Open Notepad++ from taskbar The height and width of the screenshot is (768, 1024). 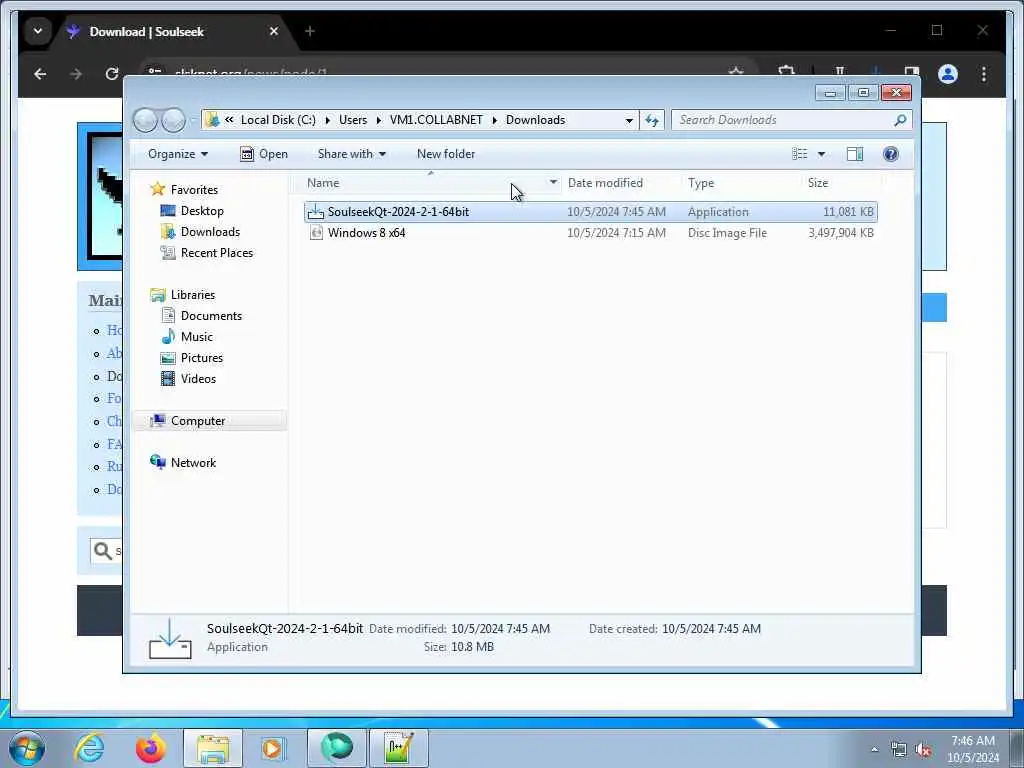(x=399, y=748)
